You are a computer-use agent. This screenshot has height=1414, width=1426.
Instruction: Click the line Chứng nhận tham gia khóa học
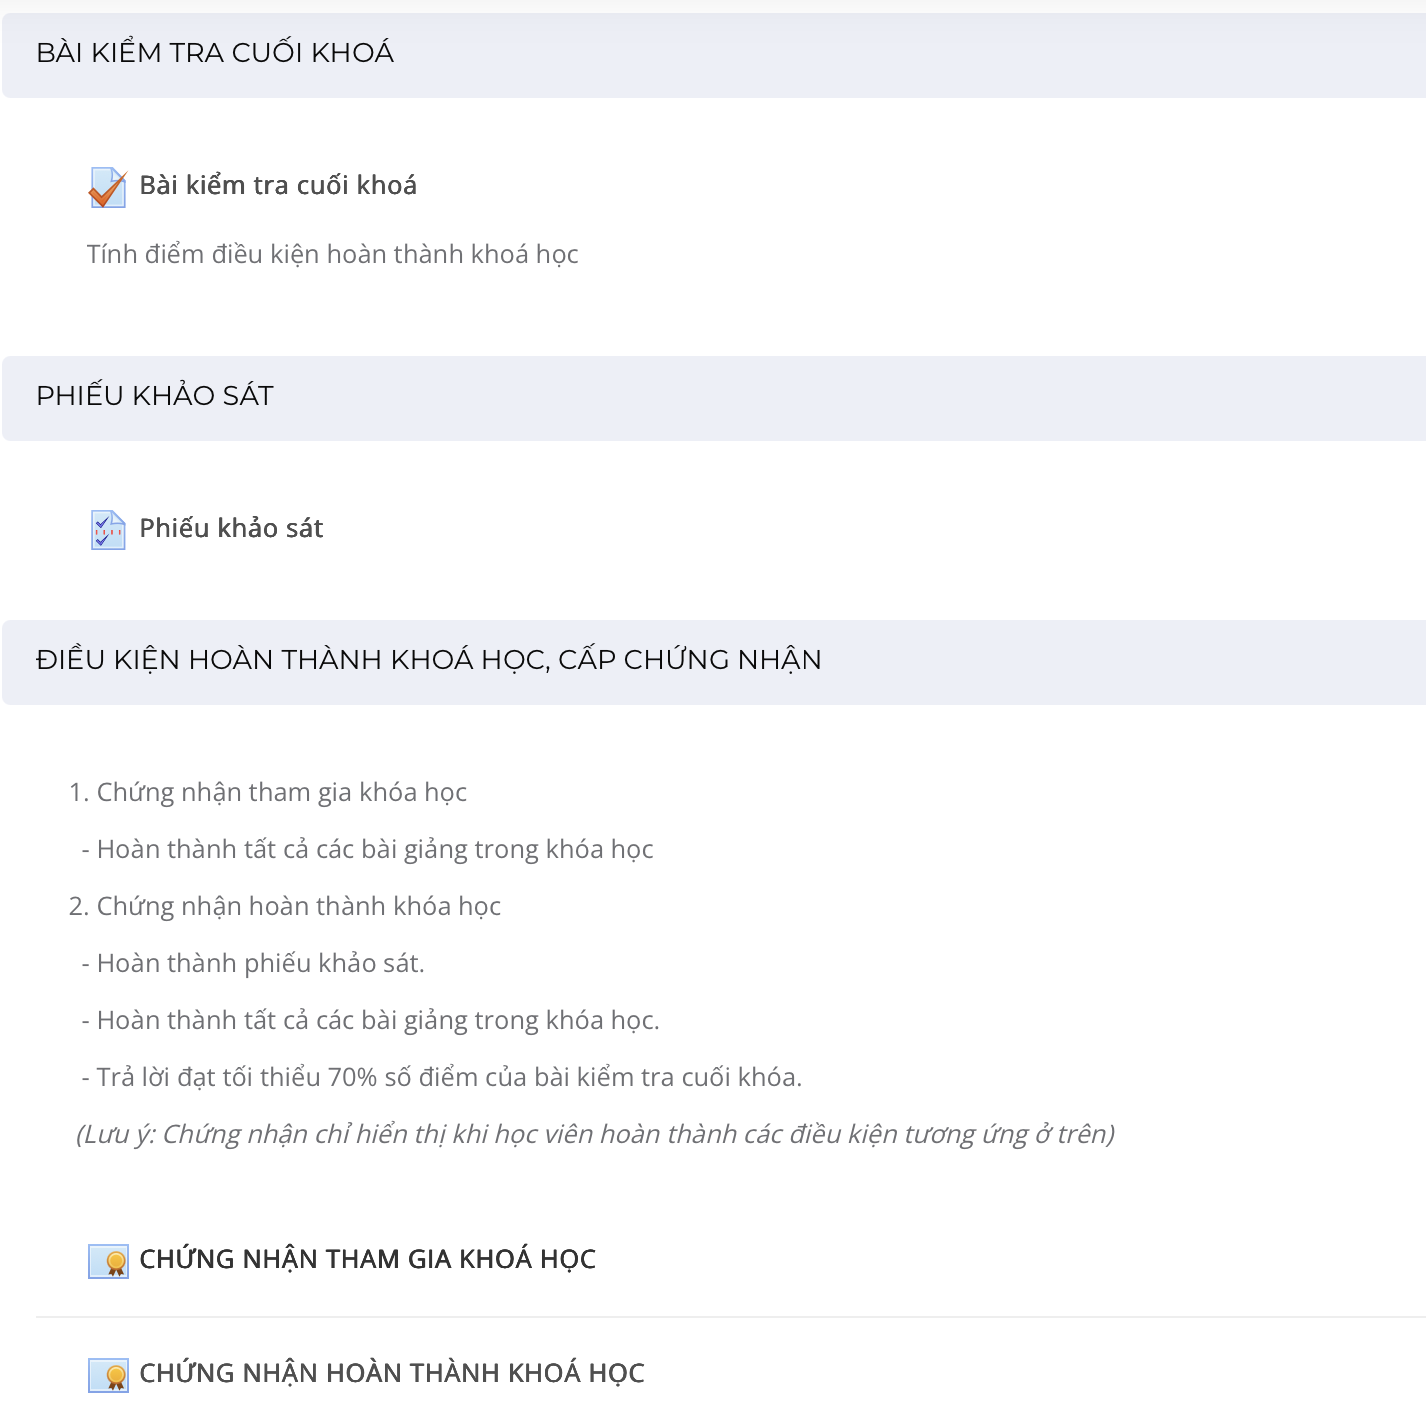coord(267,792)
